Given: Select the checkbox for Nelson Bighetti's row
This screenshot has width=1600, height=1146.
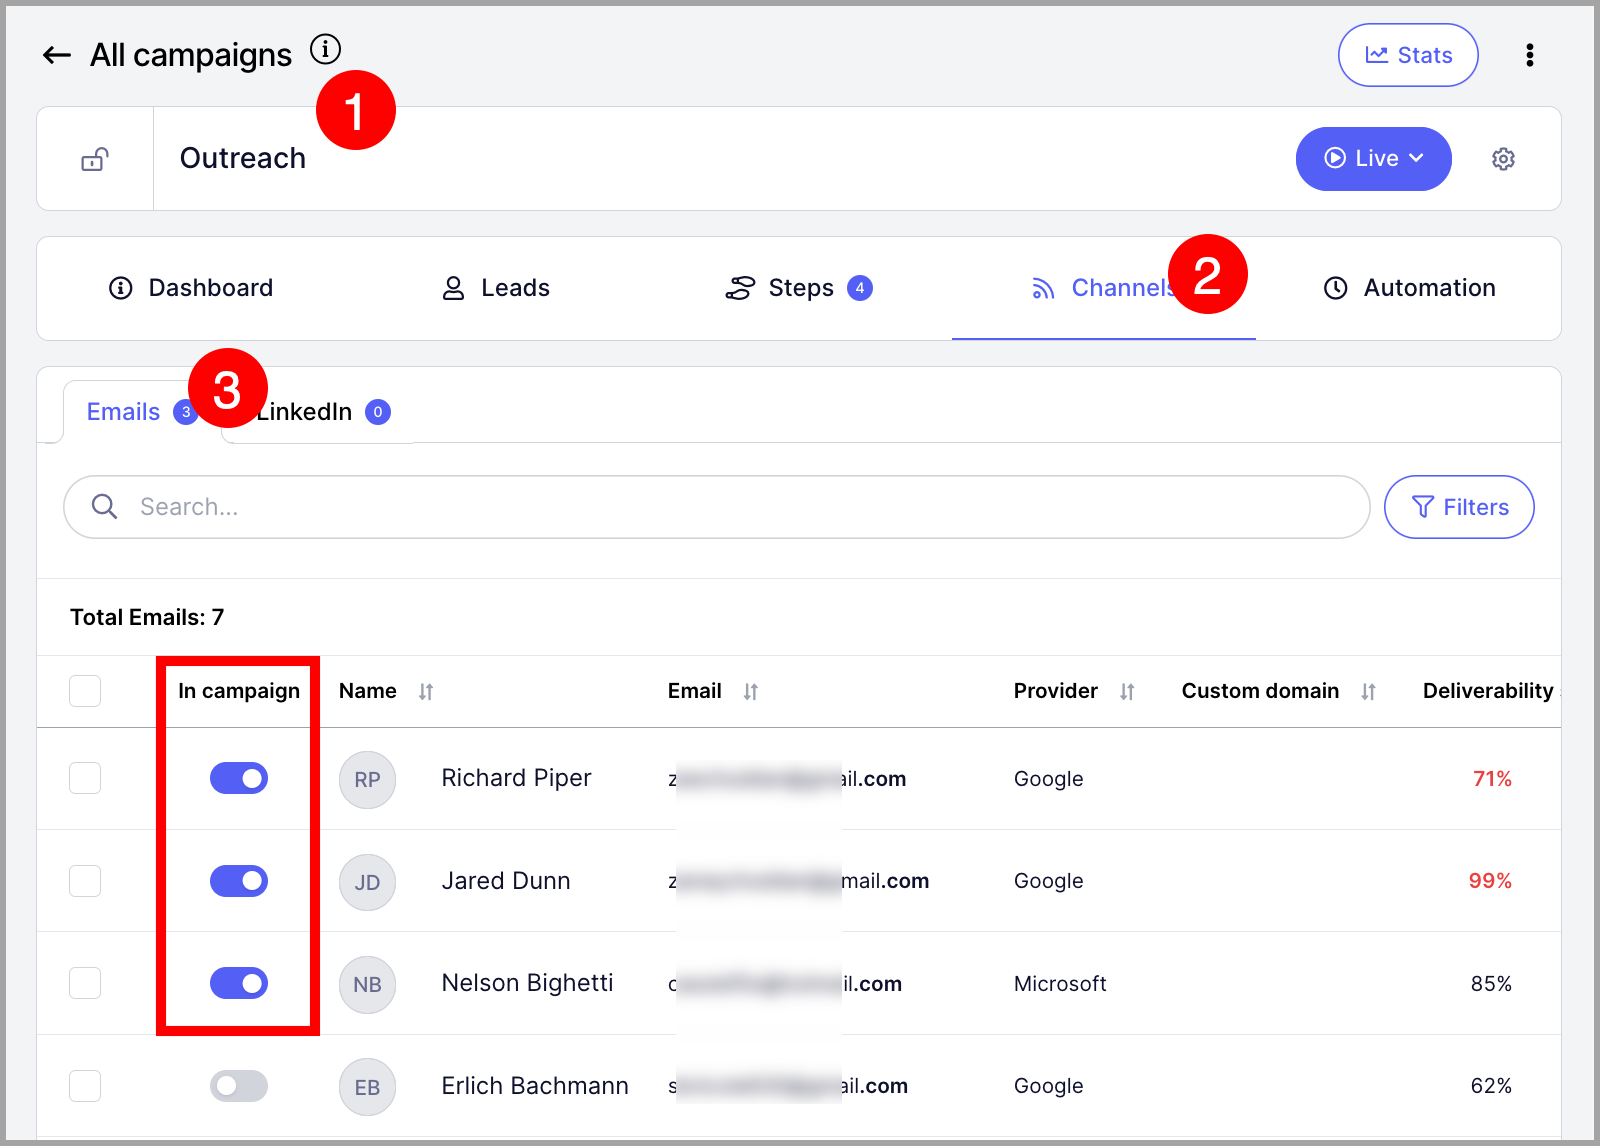Looking at the screenshot, I should pyautogui.click(x=85, y=983).
